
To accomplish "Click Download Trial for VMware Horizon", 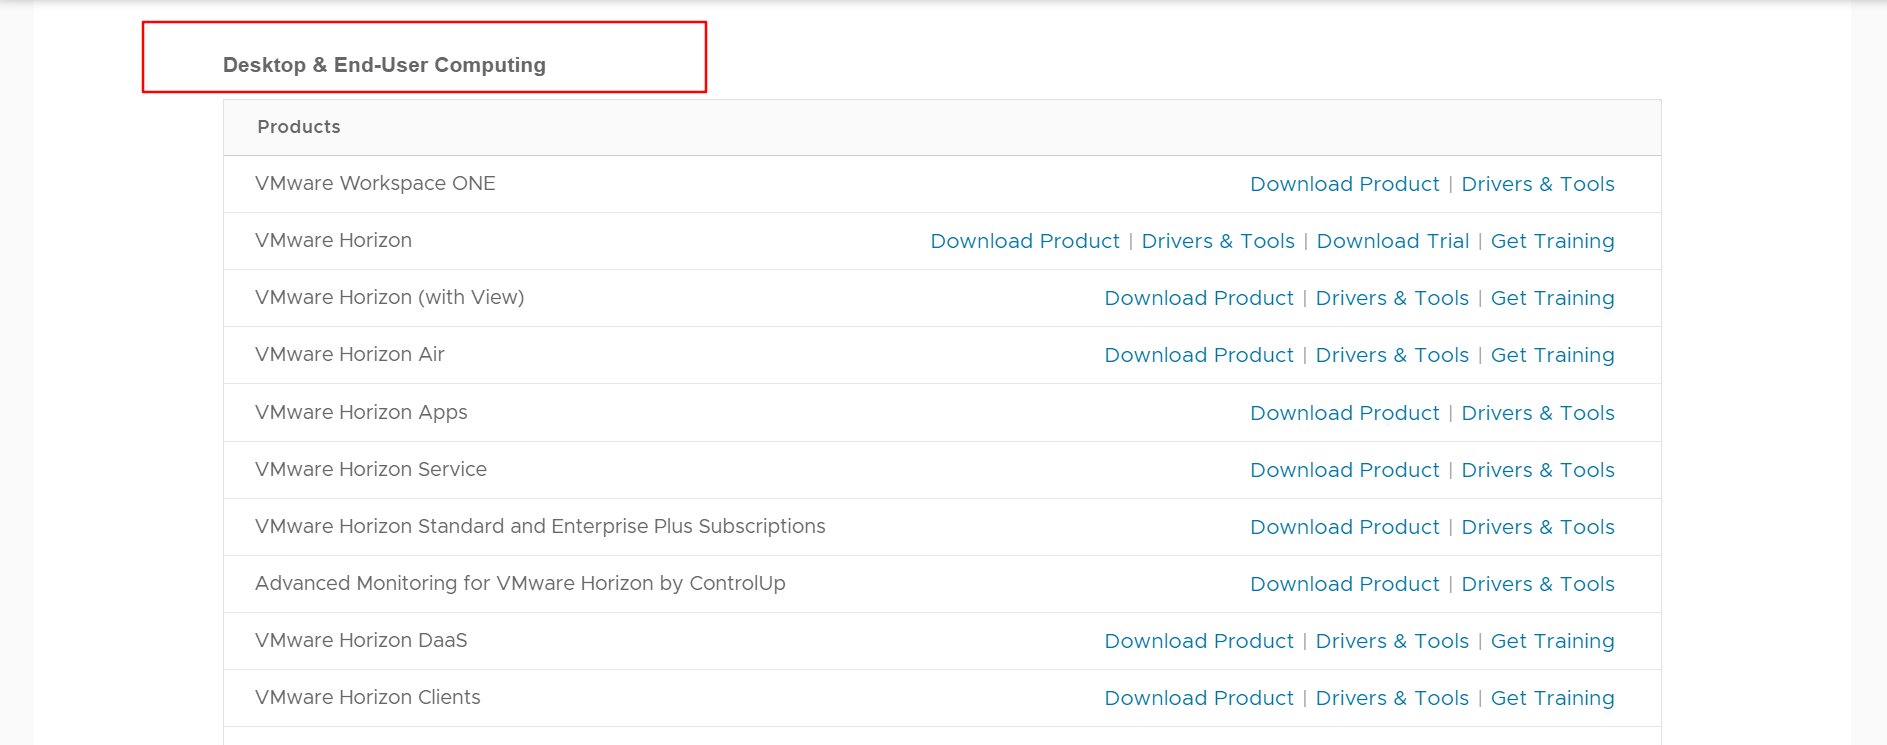I will pos(1393,241).
